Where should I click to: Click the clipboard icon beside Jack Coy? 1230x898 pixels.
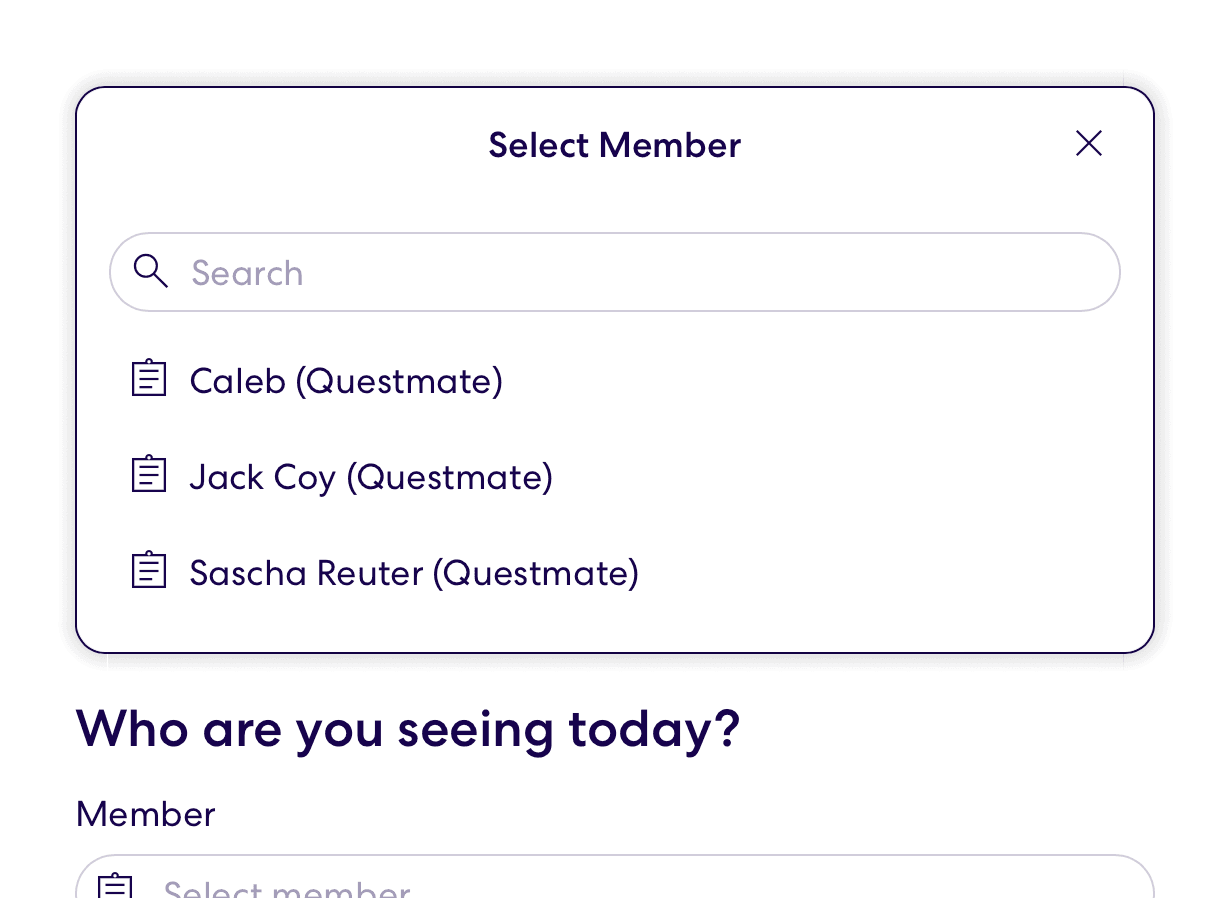pyautogui.click(x=149, y=475)
